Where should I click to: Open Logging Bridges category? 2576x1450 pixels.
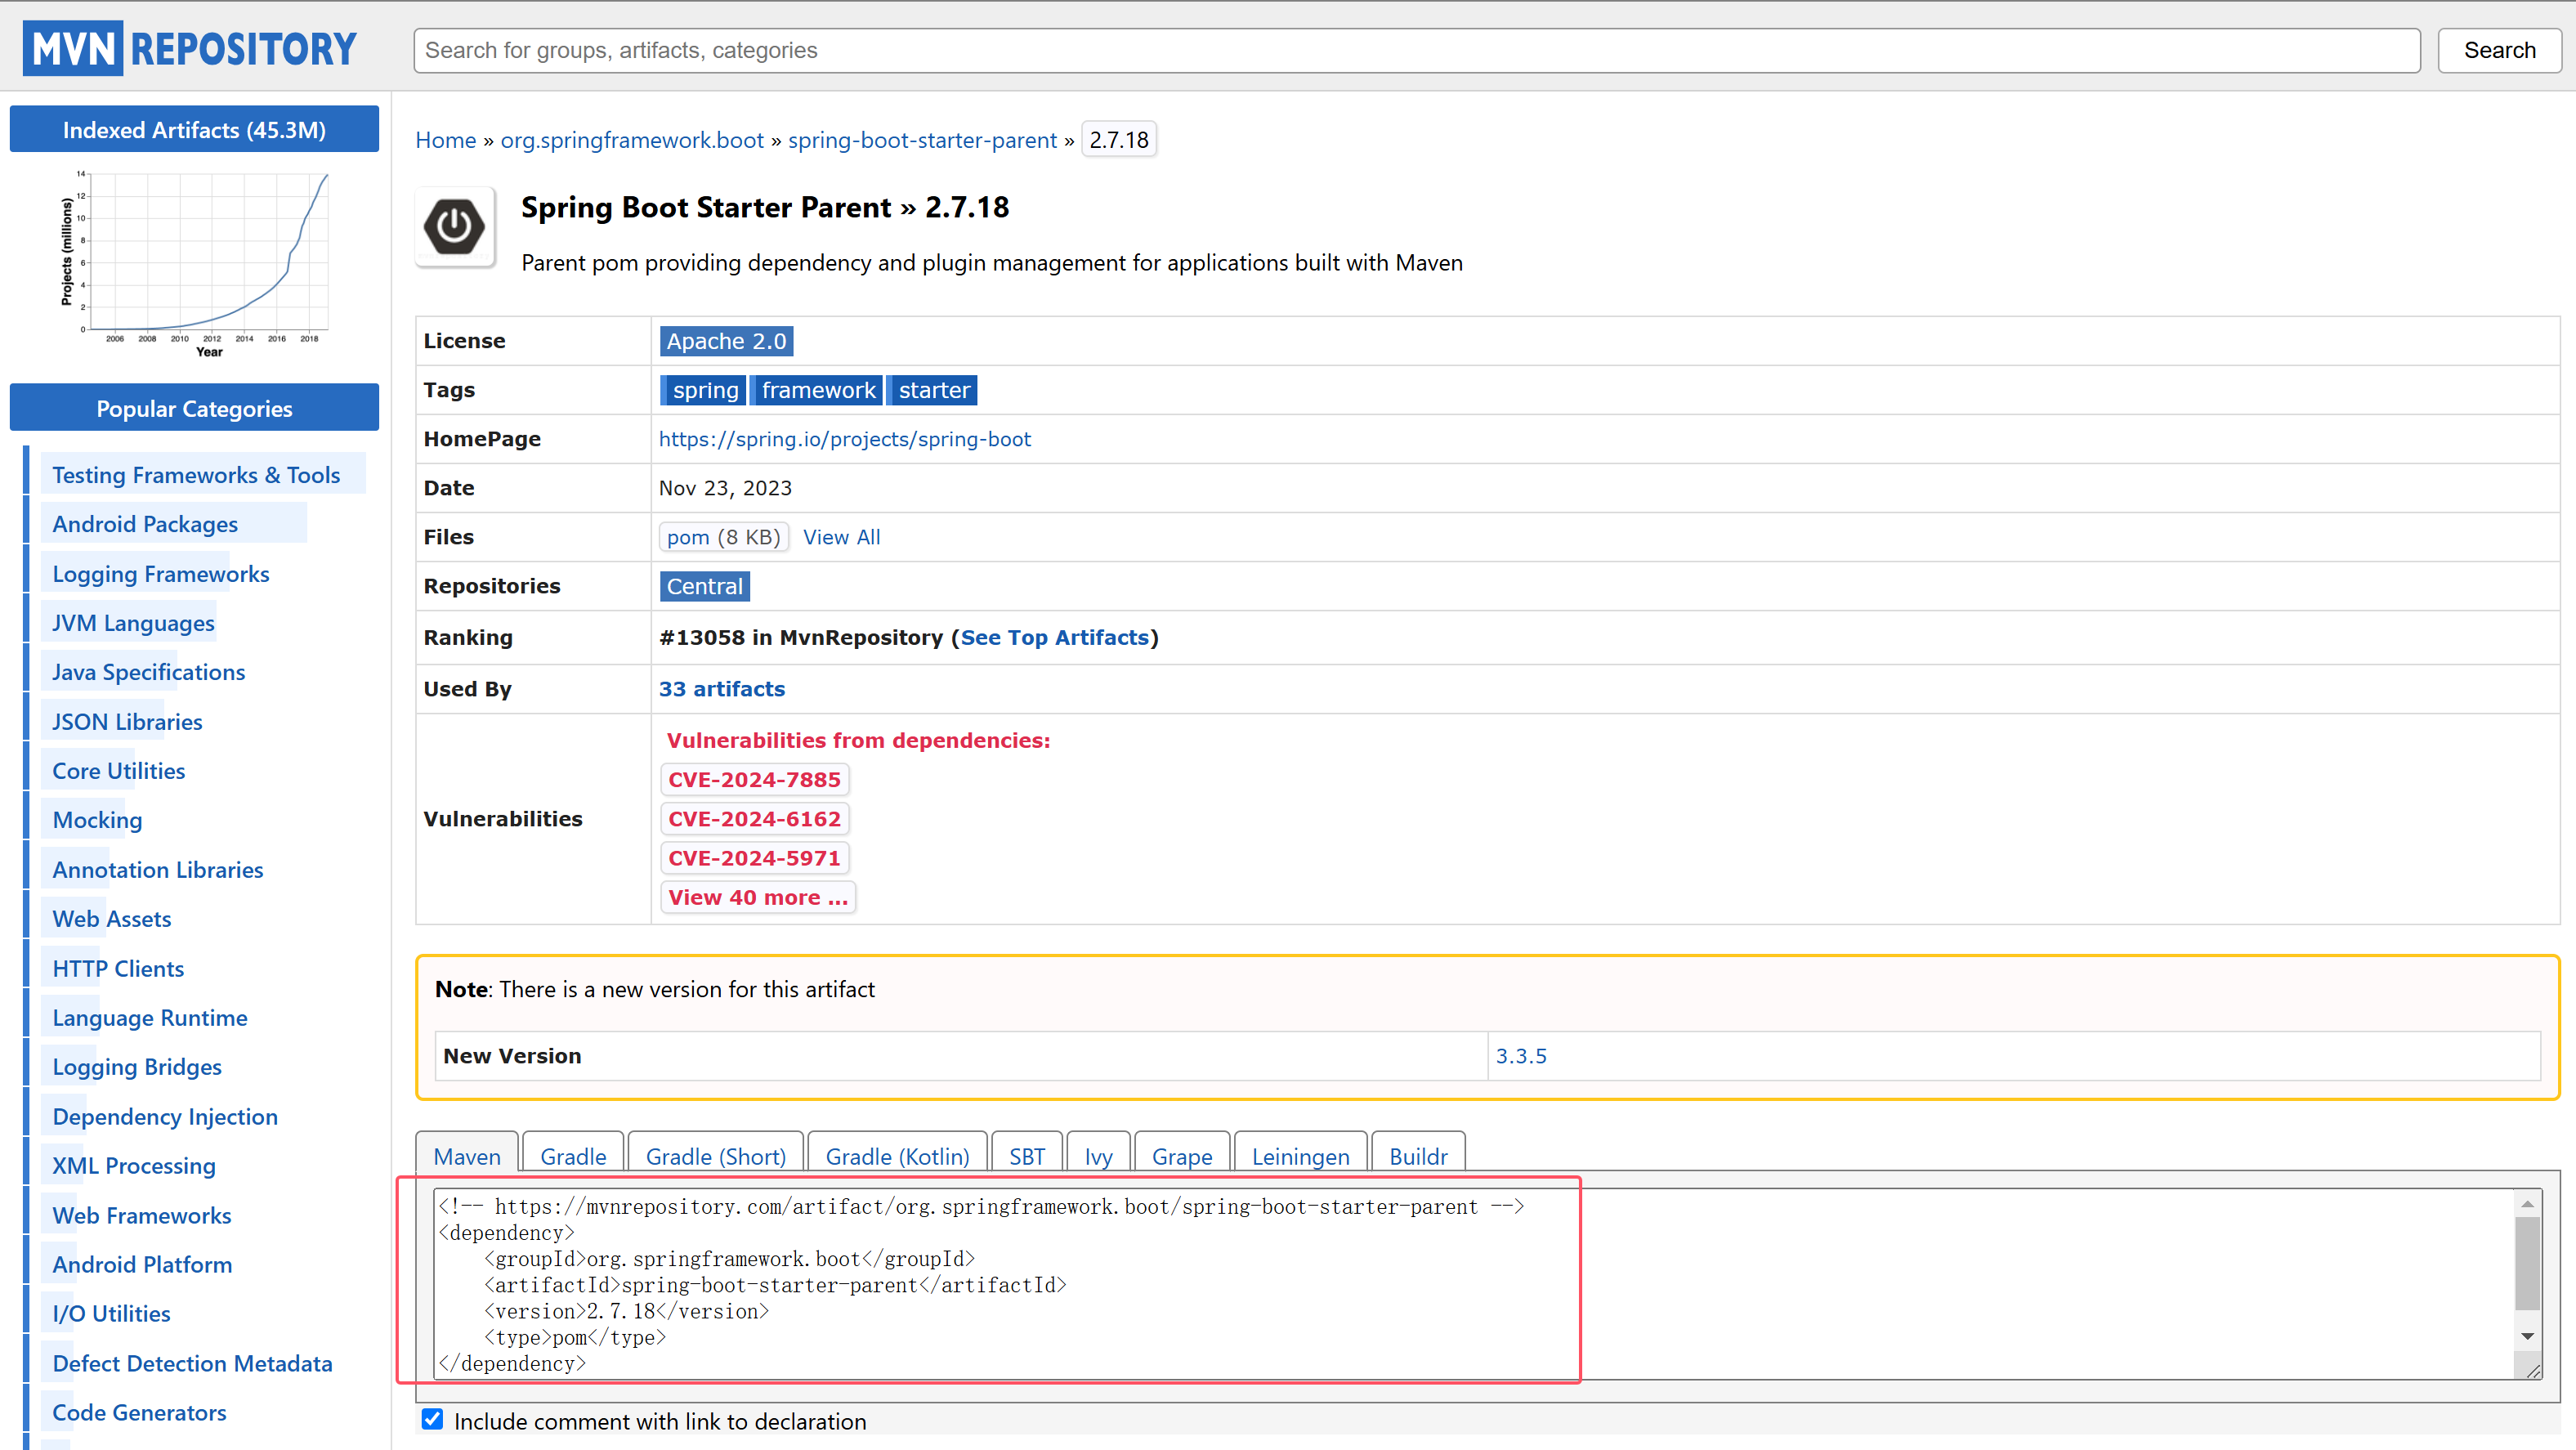[x=136, y=1067]
